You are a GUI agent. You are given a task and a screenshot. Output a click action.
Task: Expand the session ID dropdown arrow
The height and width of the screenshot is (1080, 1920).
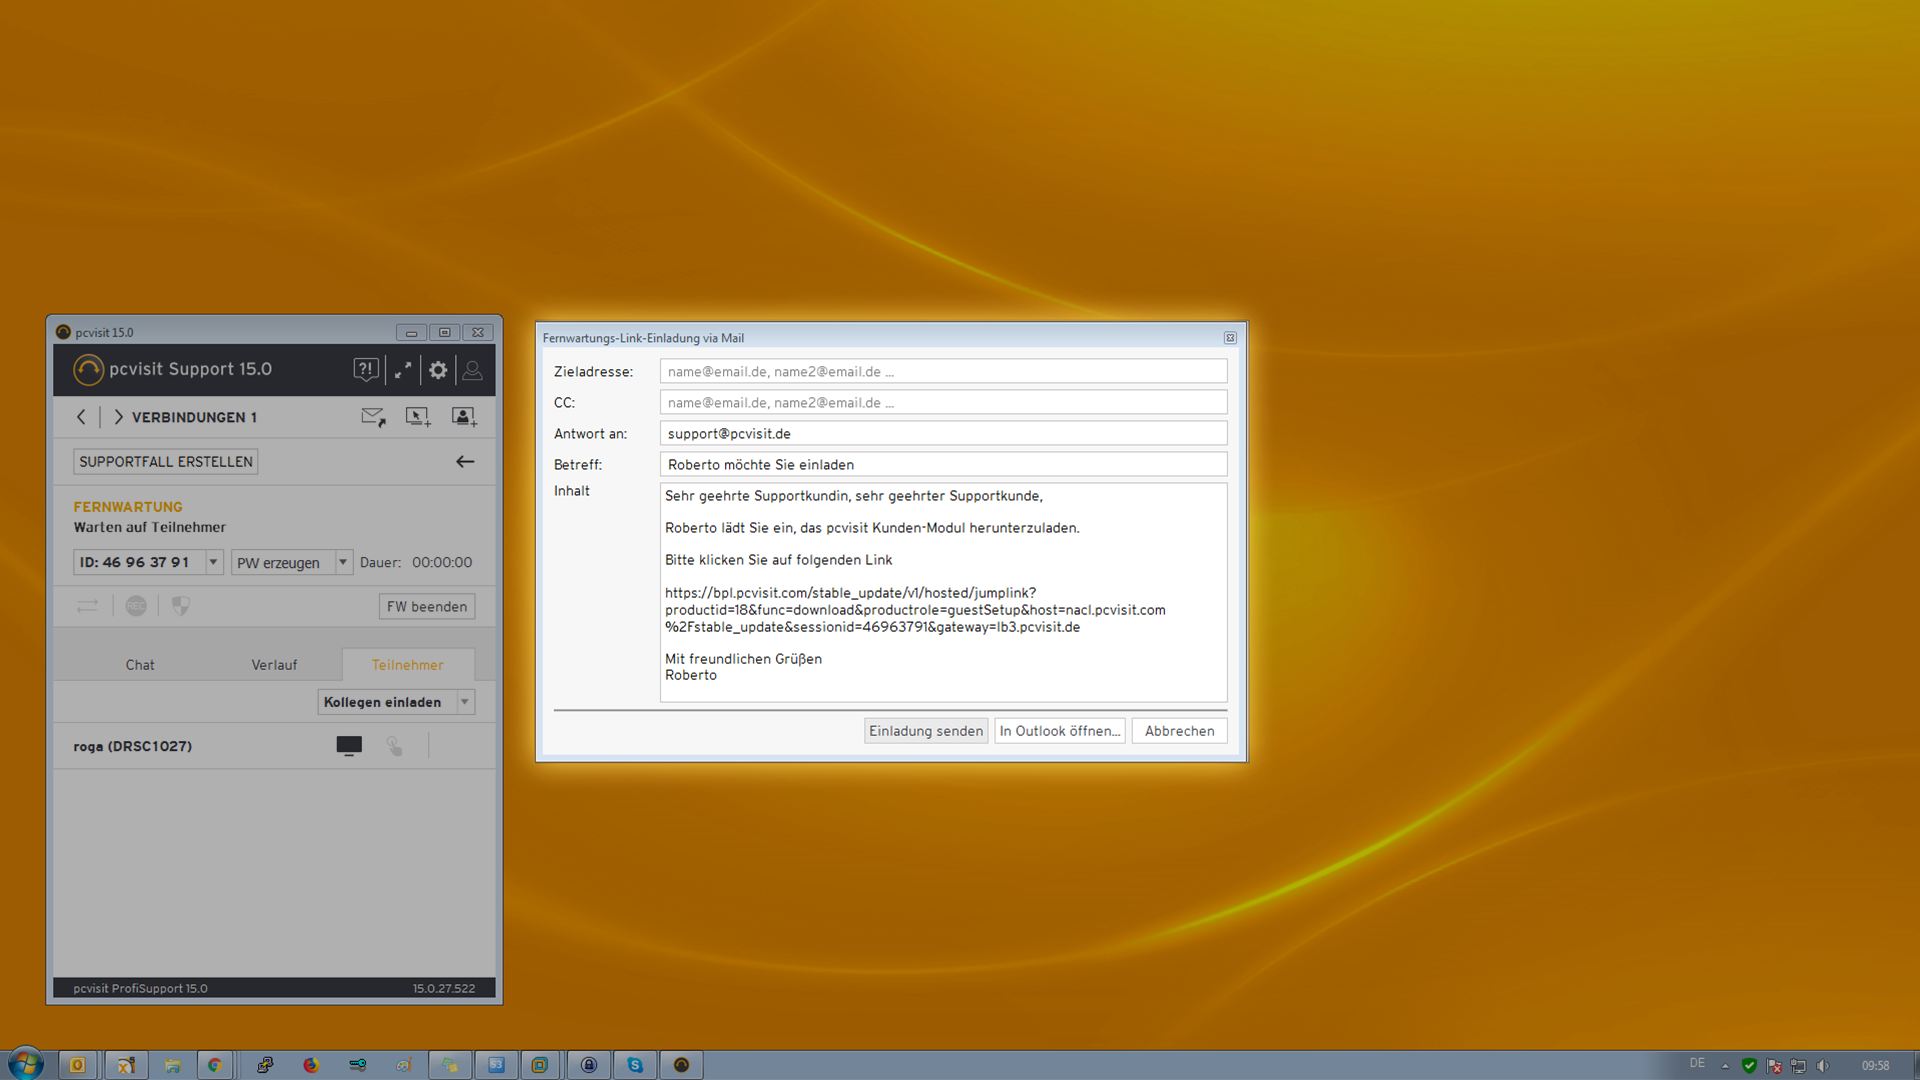(x=213, y=562)
